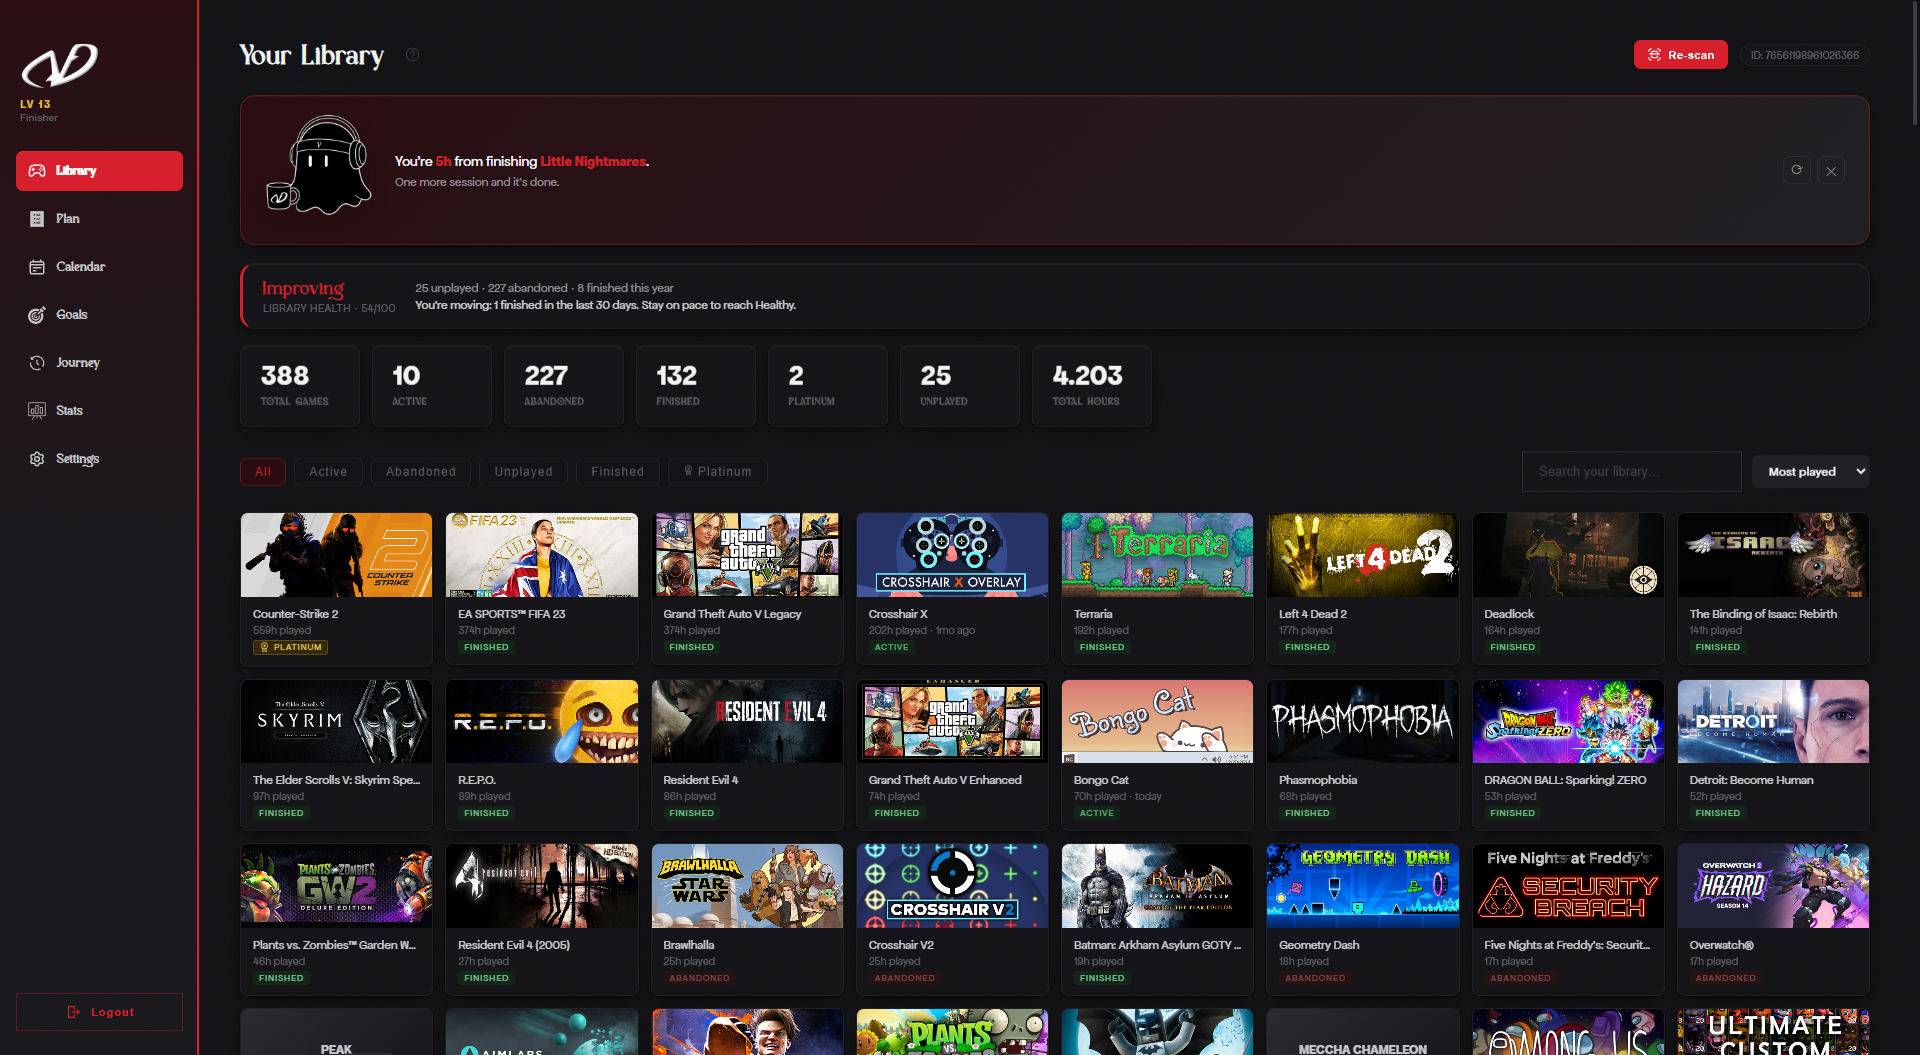Open Five Nights at Freddy's Security Breach cover
Viewport: 1920px width, 1055px height.
pos(1568,886)
